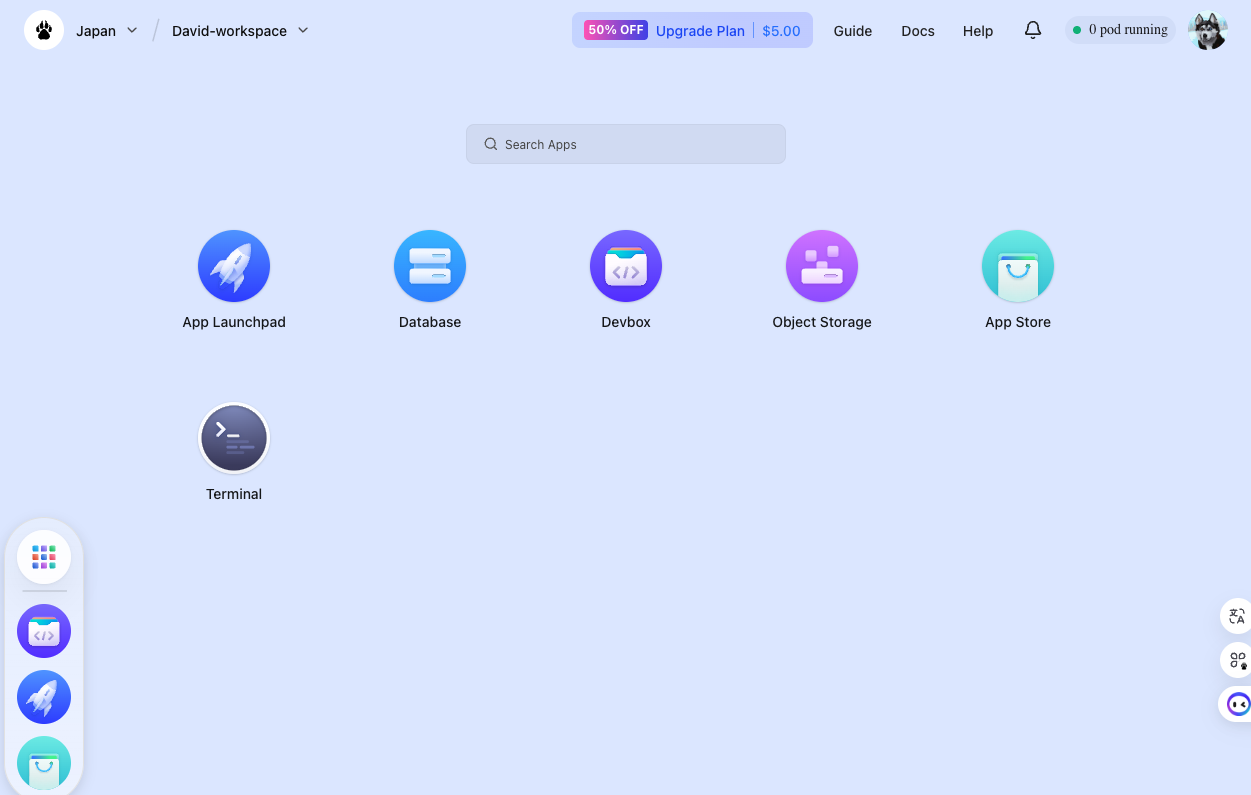Open Object Storage app
Image resolution: width=1251 pixels, height=795 pixels.
[822, 266]
